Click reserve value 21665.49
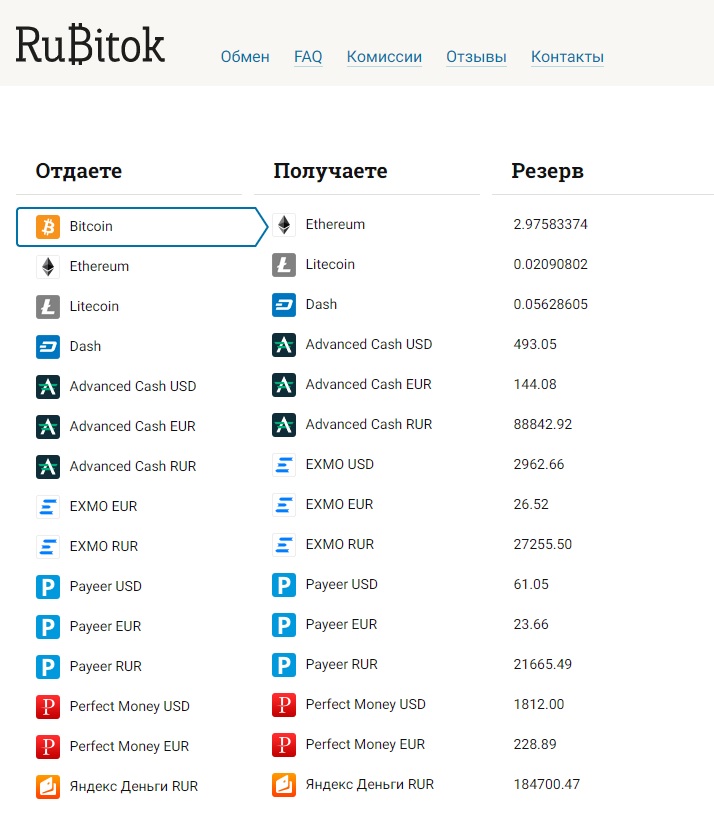 point(543,664)
